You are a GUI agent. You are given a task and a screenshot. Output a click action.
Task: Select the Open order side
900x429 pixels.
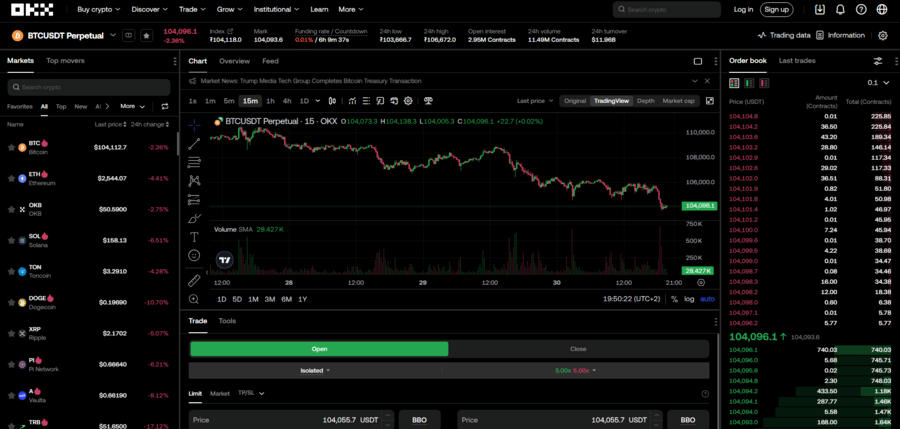pyautogui.click(x=319, y=349)
